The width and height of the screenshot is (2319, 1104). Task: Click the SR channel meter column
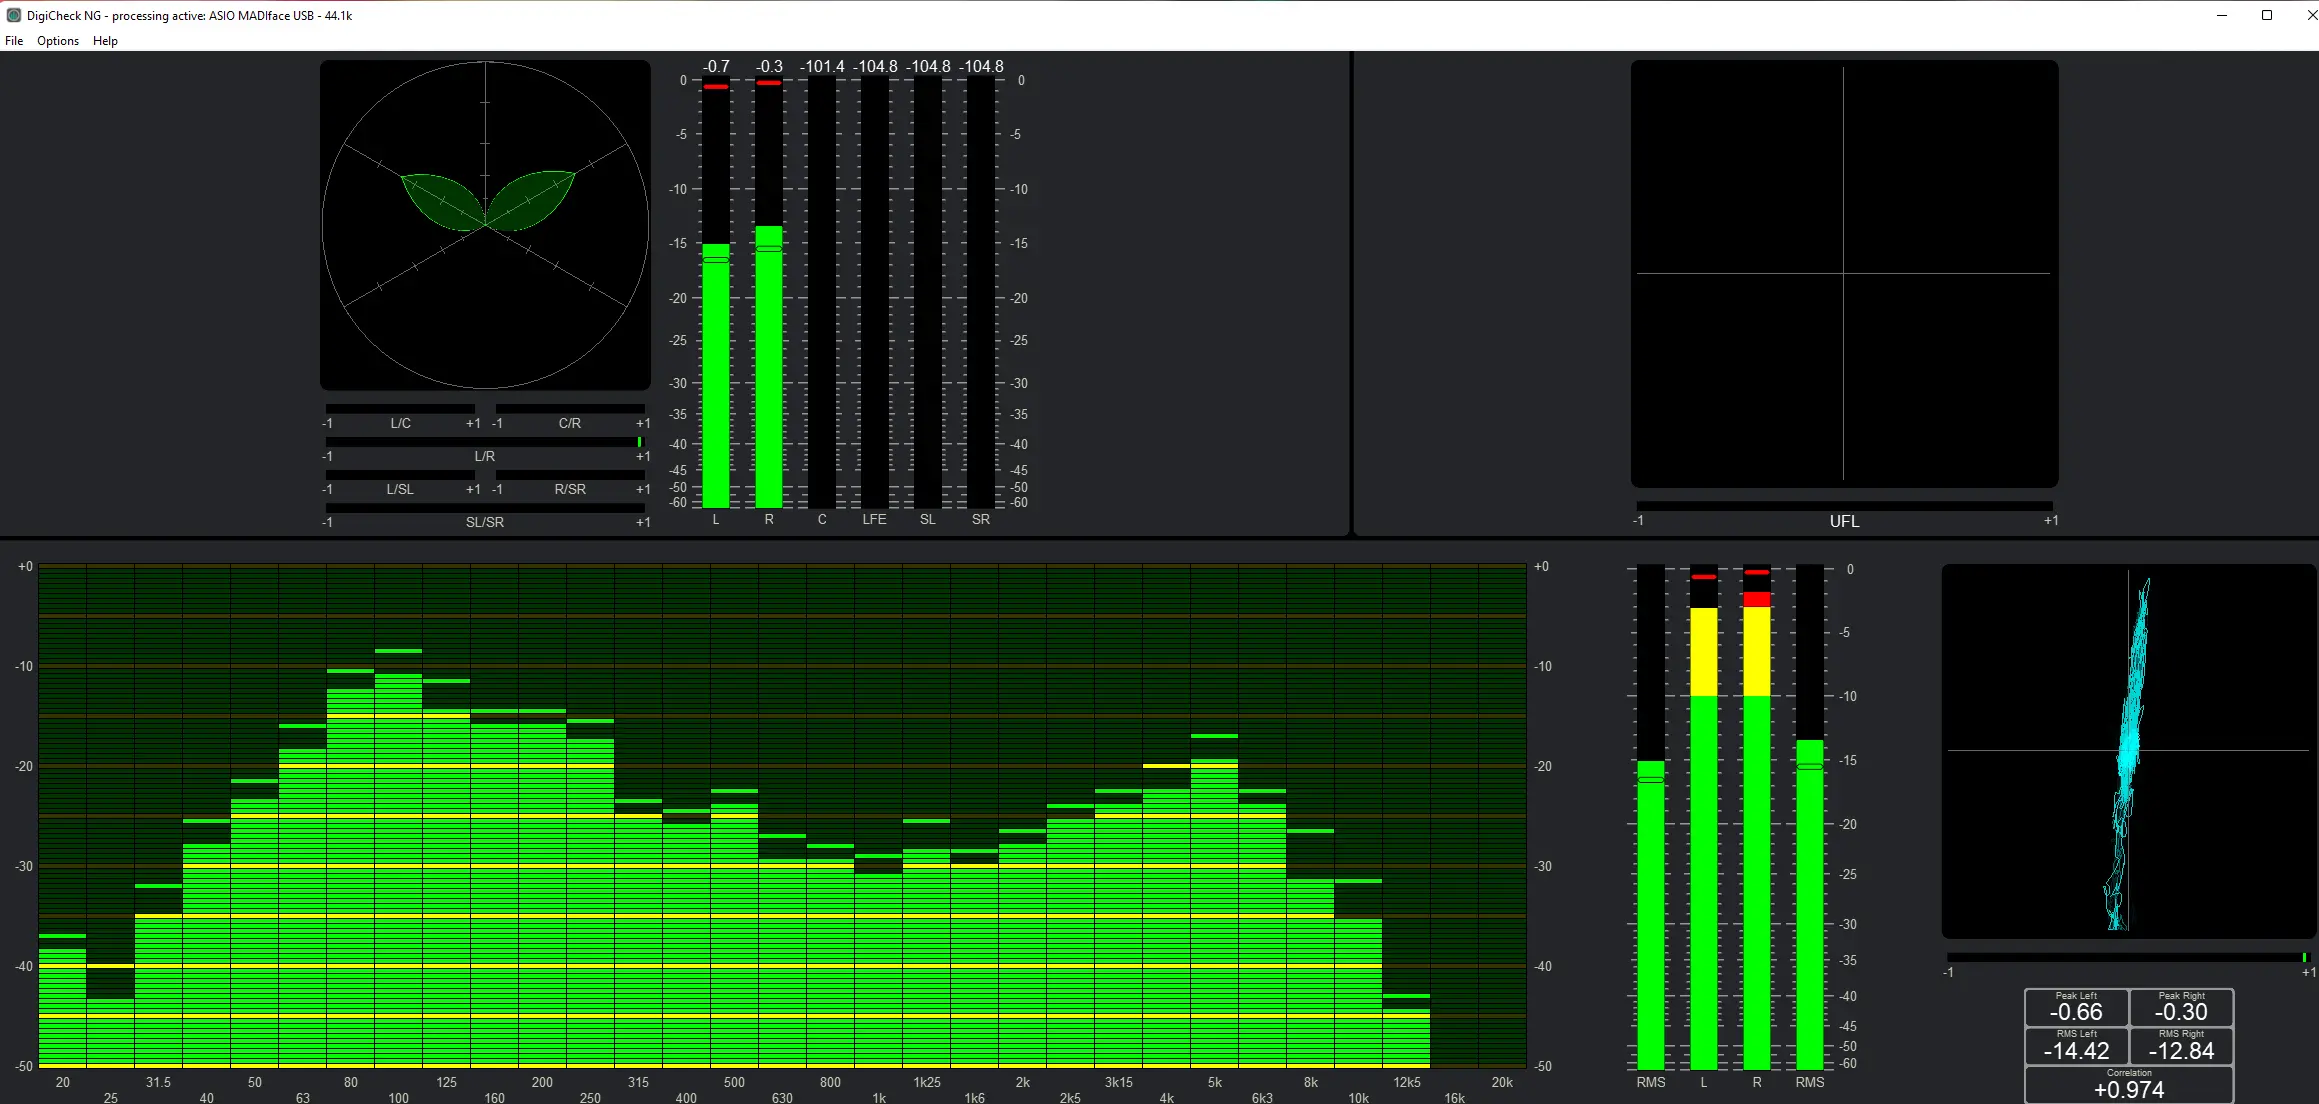(x=981, y=300)
